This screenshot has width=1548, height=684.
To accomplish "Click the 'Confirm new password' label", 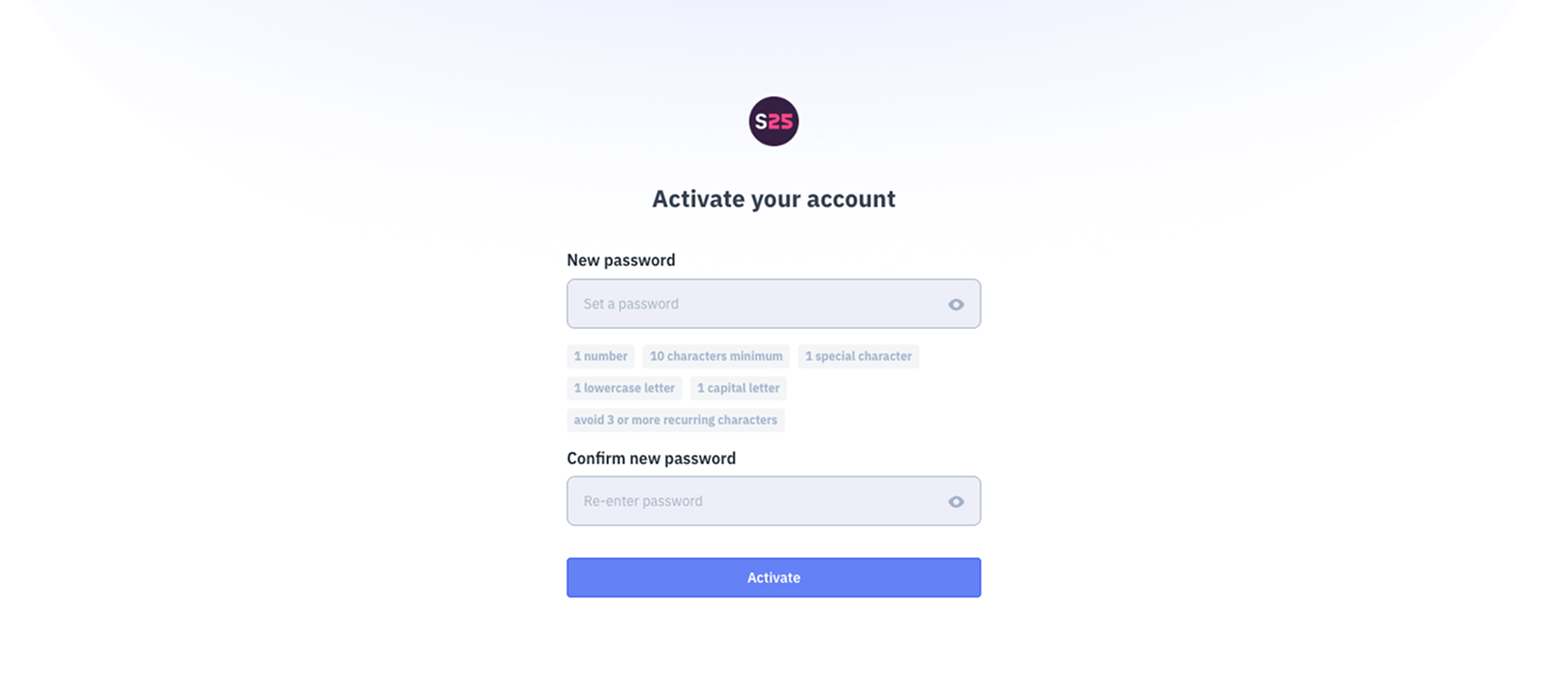I will (651, 458).
